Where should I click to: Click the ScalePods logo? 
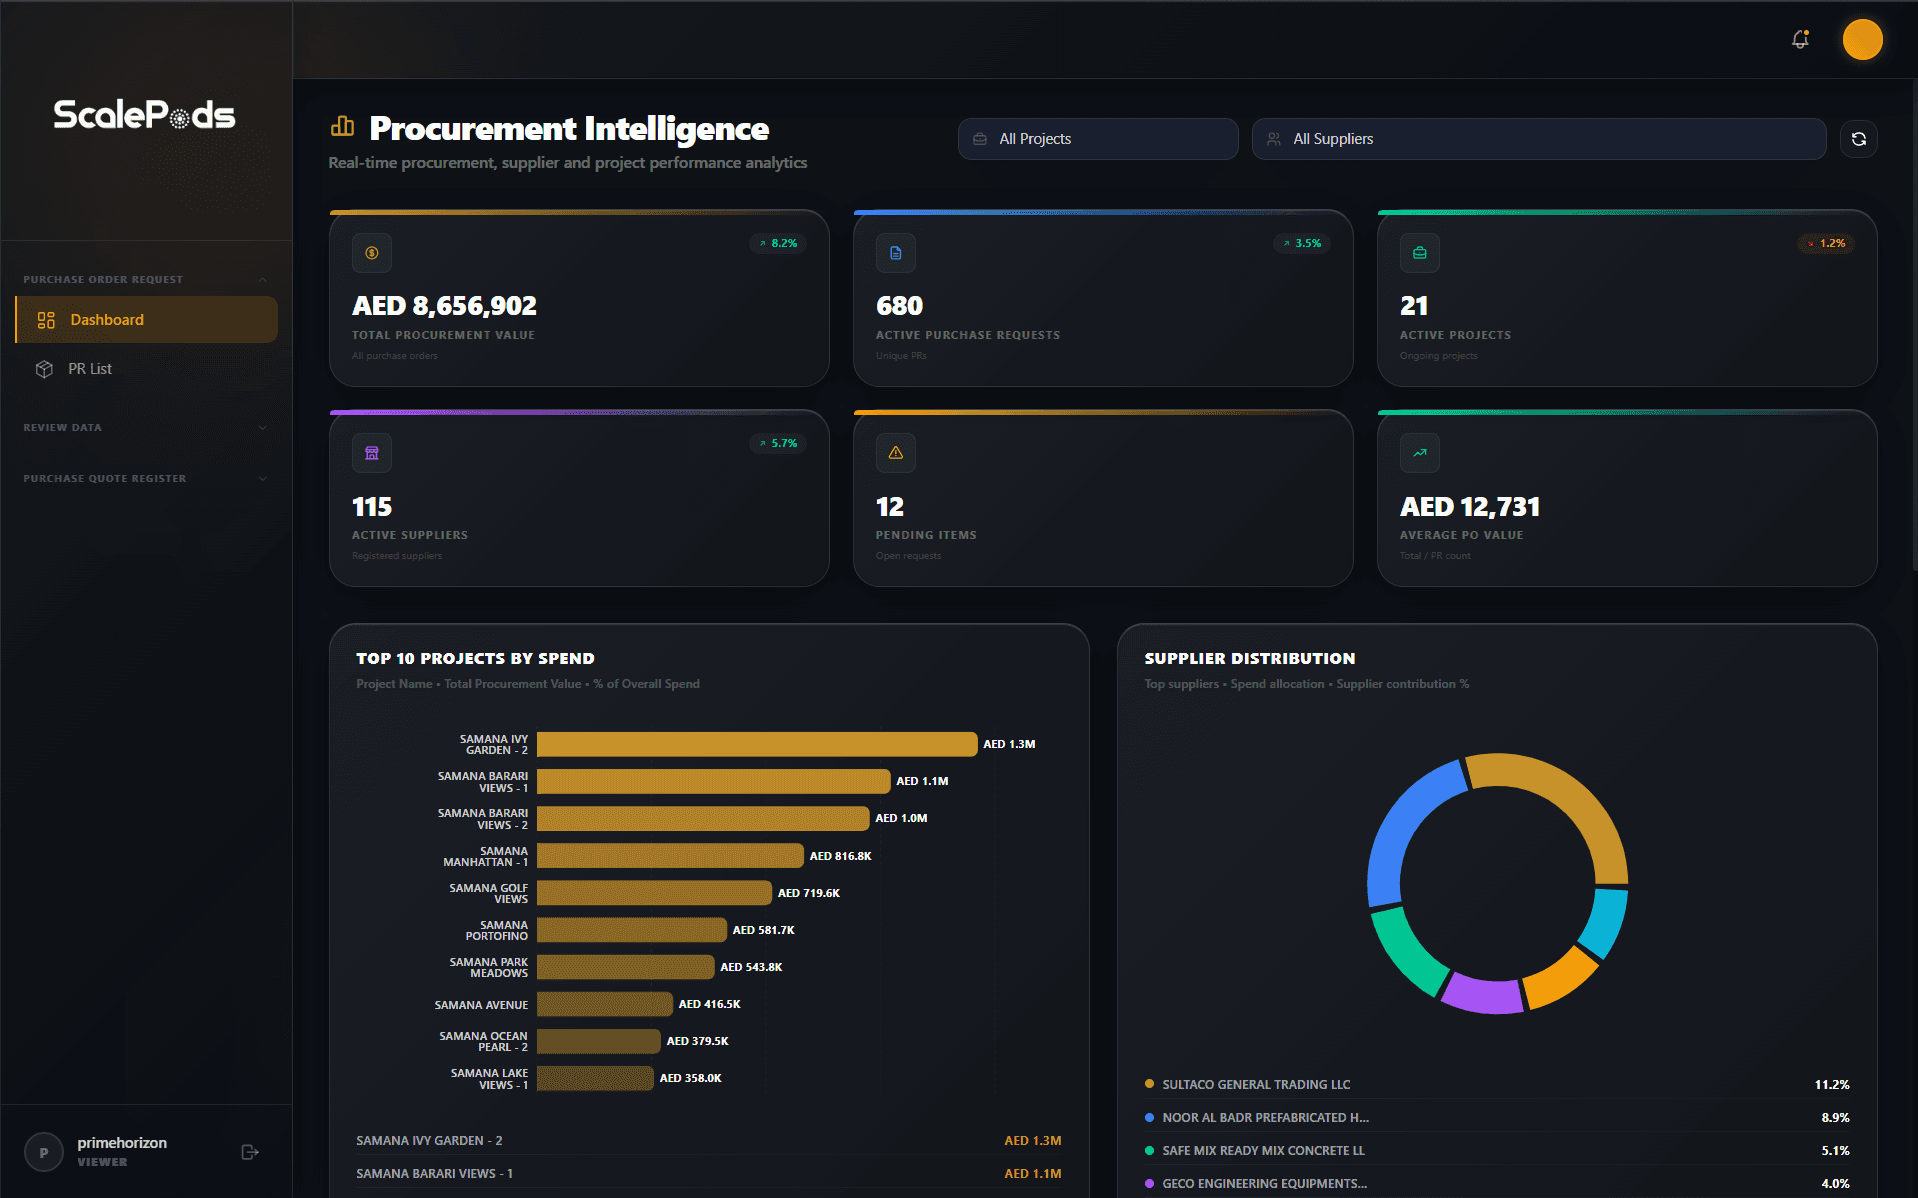[x=145, y=115]
